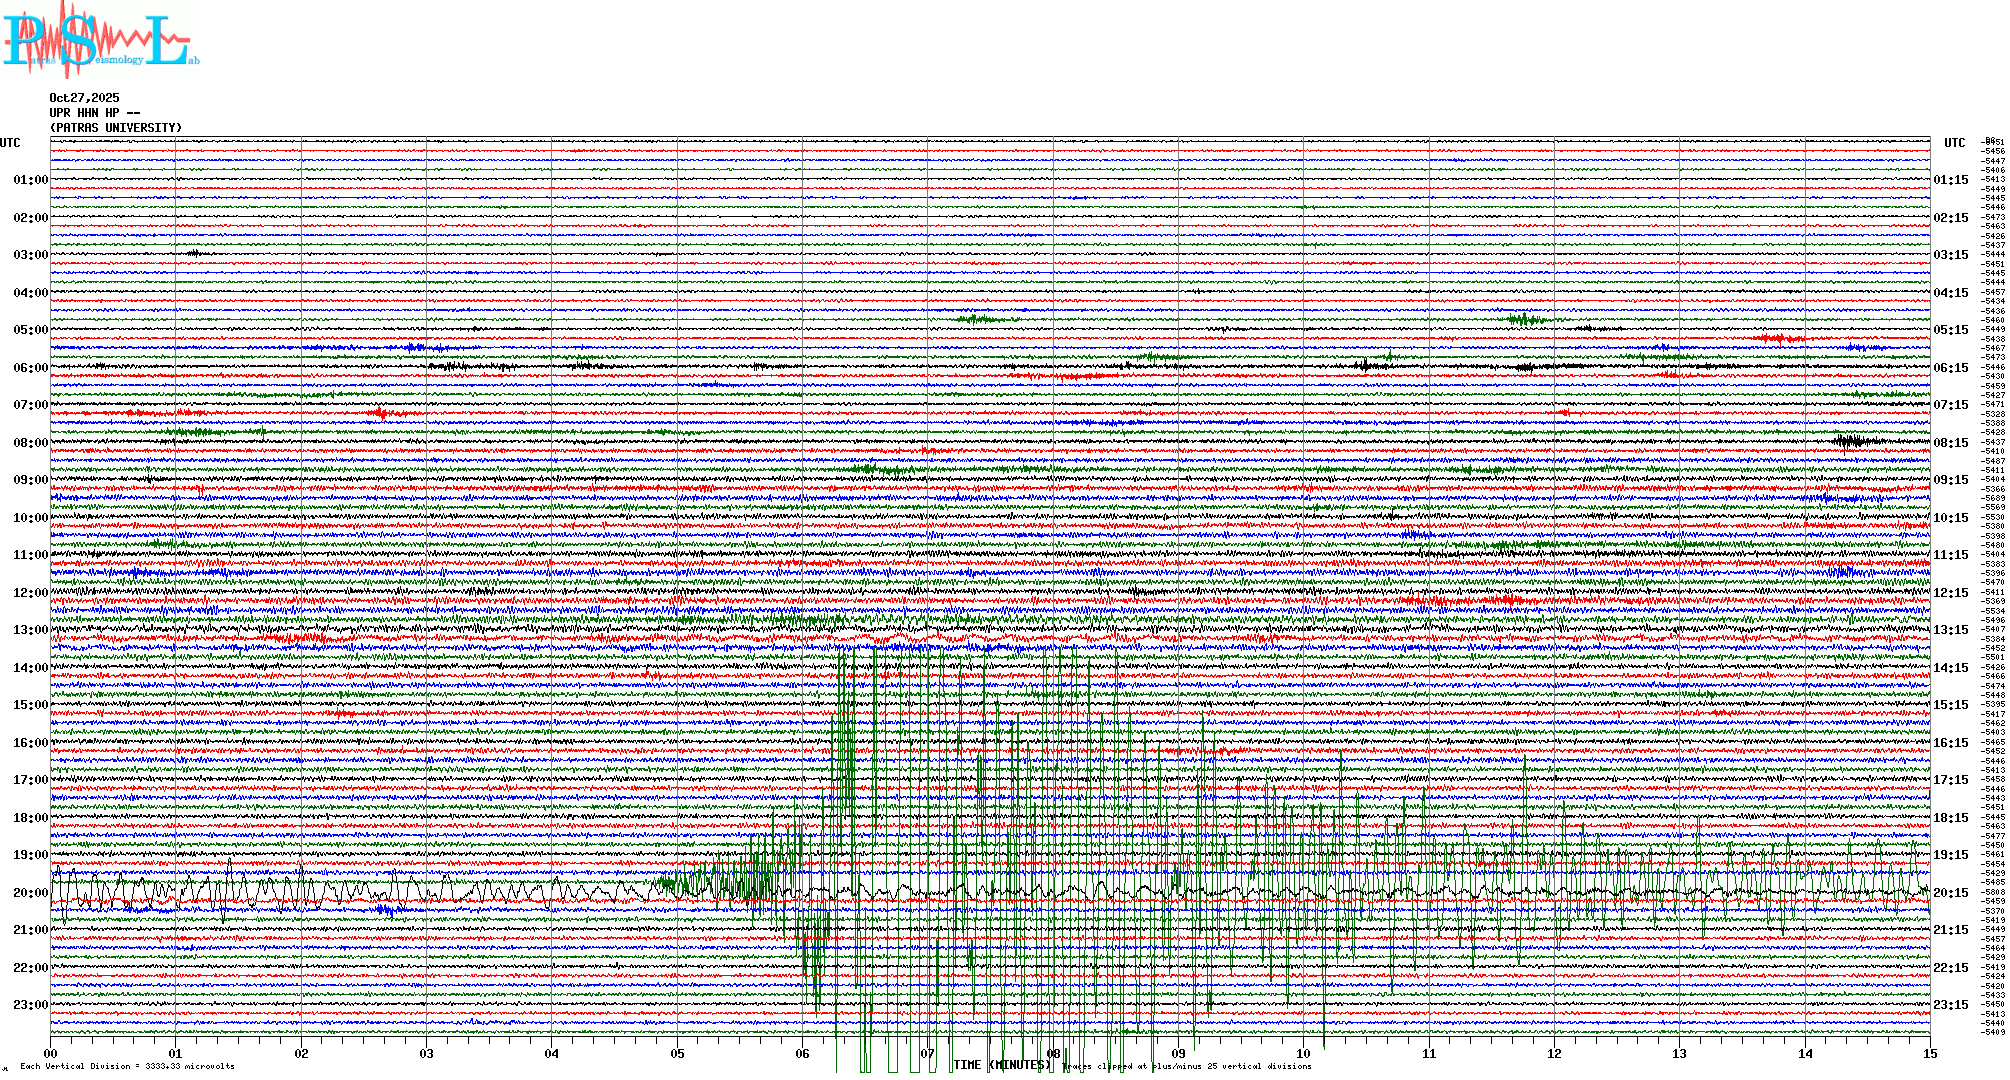This screenshot has width=2010, height=1080.
Task: Click minute marker 03 on bottom axis
Action: tap(427, 1053)
